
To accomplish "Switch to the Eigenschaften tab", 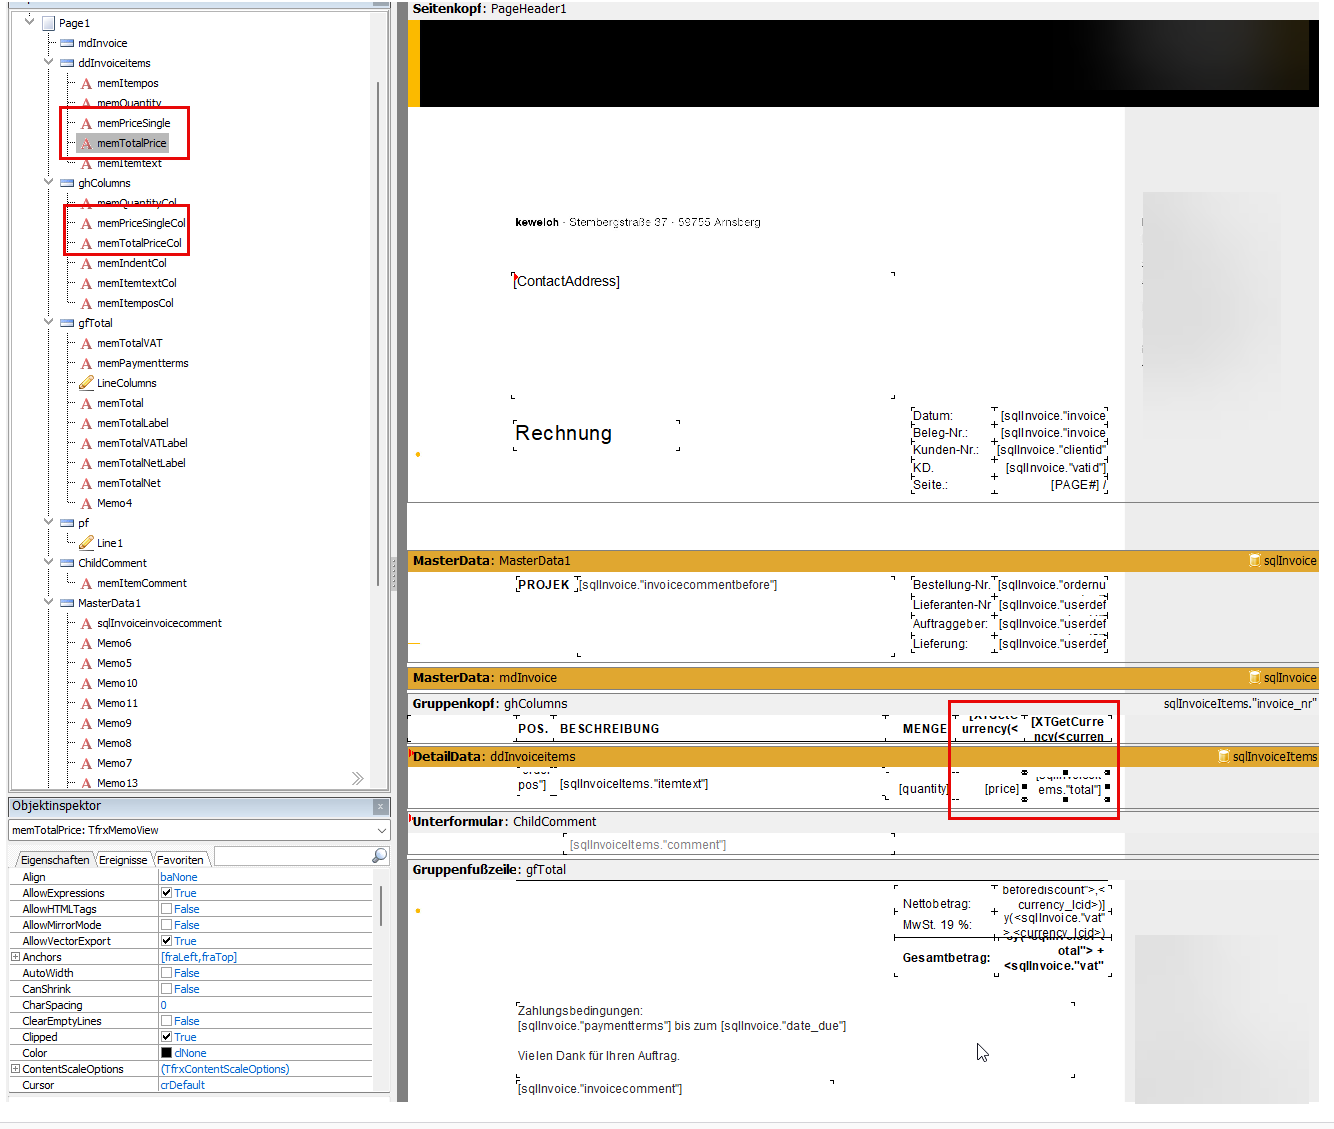I will point(55,860).
